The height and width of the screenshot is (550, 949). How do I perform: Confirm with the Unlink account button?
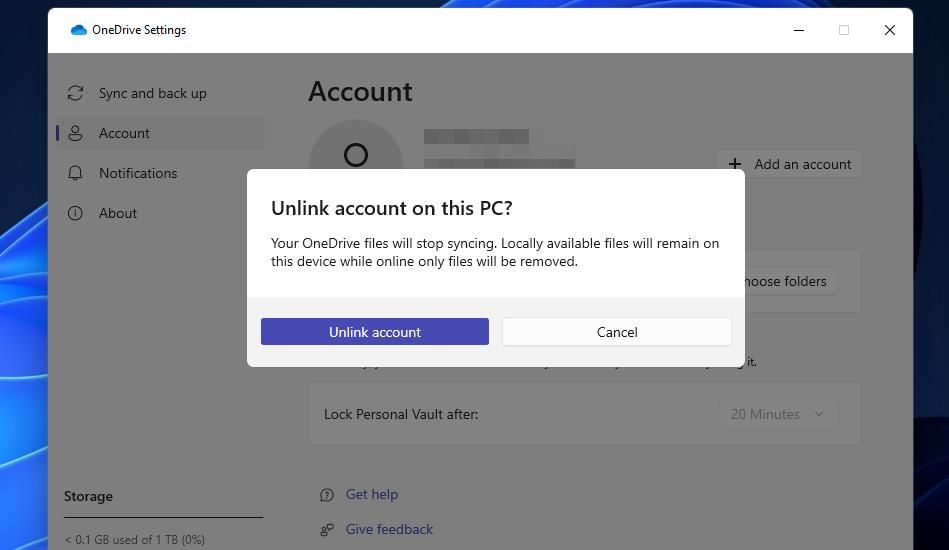(x=375, y=332)
